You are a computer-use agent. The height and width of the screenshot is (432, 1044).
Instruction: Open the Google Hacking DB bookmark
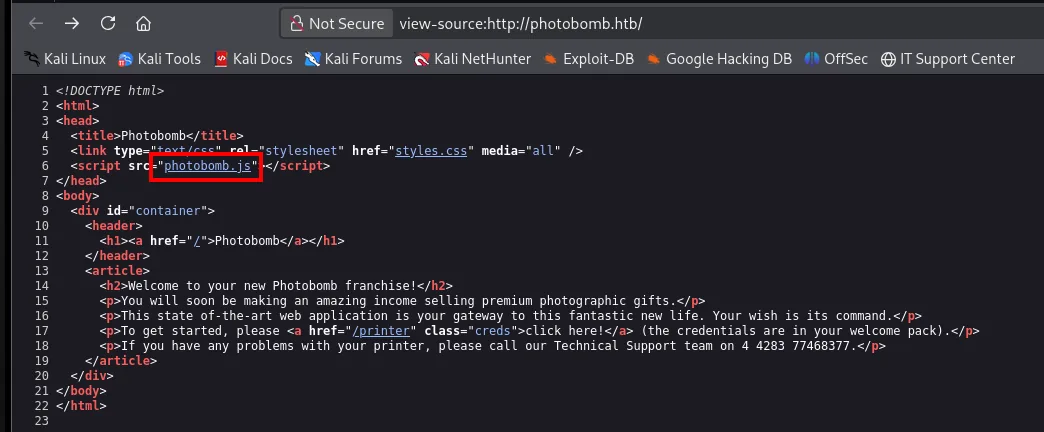(719, 59)
